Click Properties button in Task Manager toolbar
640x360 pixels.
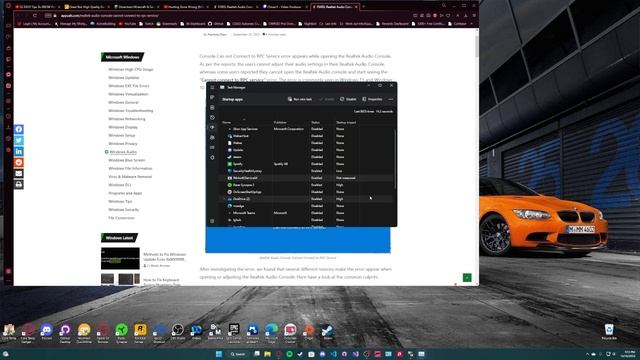[x=372, y=99]
